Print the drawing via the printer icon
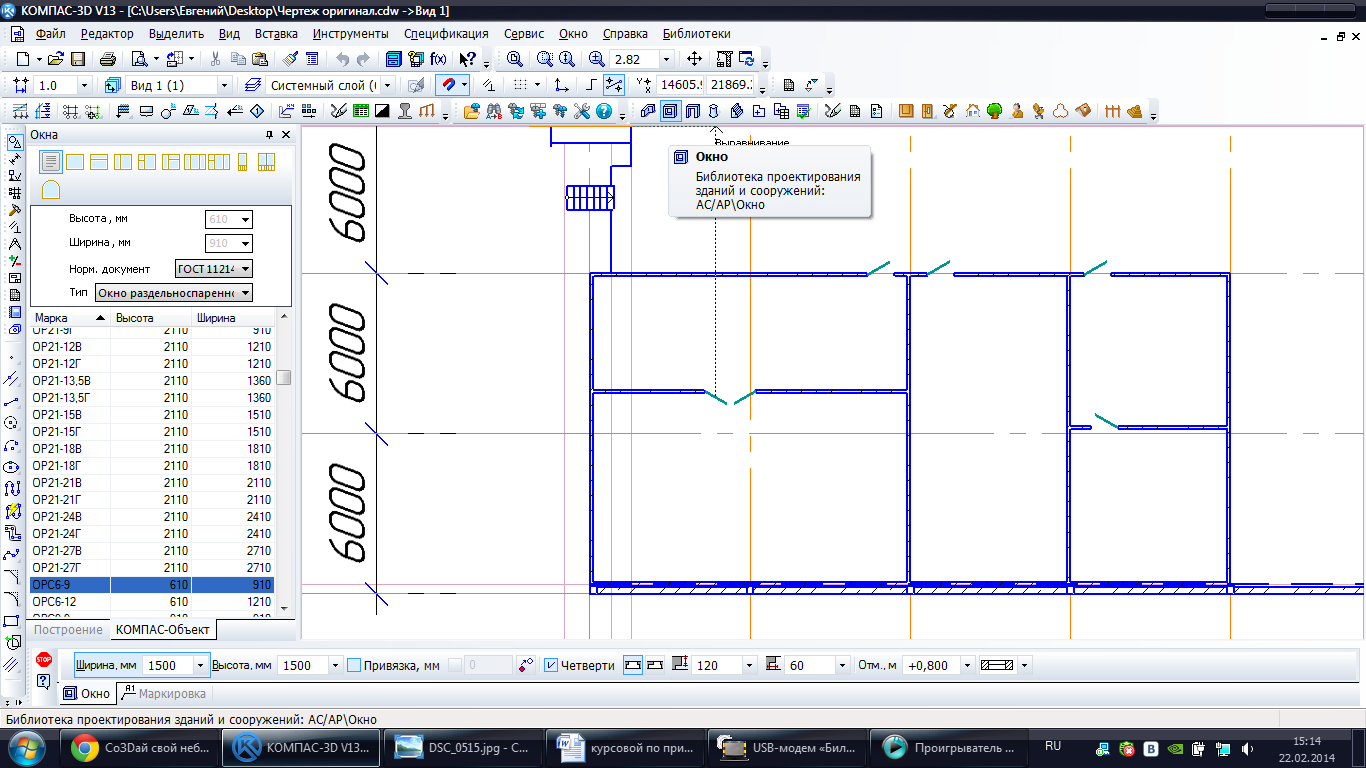This screenshot has height=768, width=1366. pos(108,59)
